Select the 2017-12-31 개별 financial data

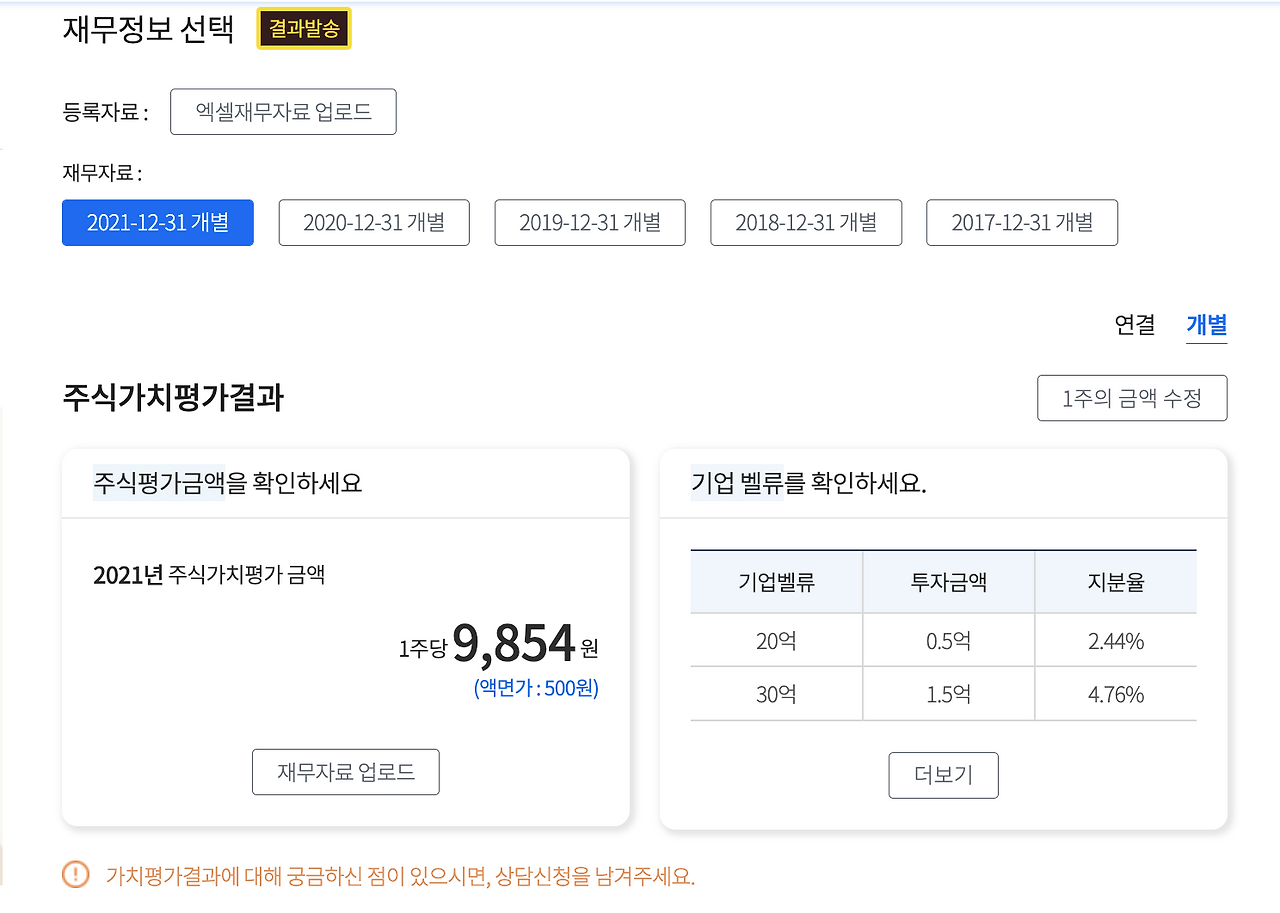pyautogui.click(x=1021, y=222)
